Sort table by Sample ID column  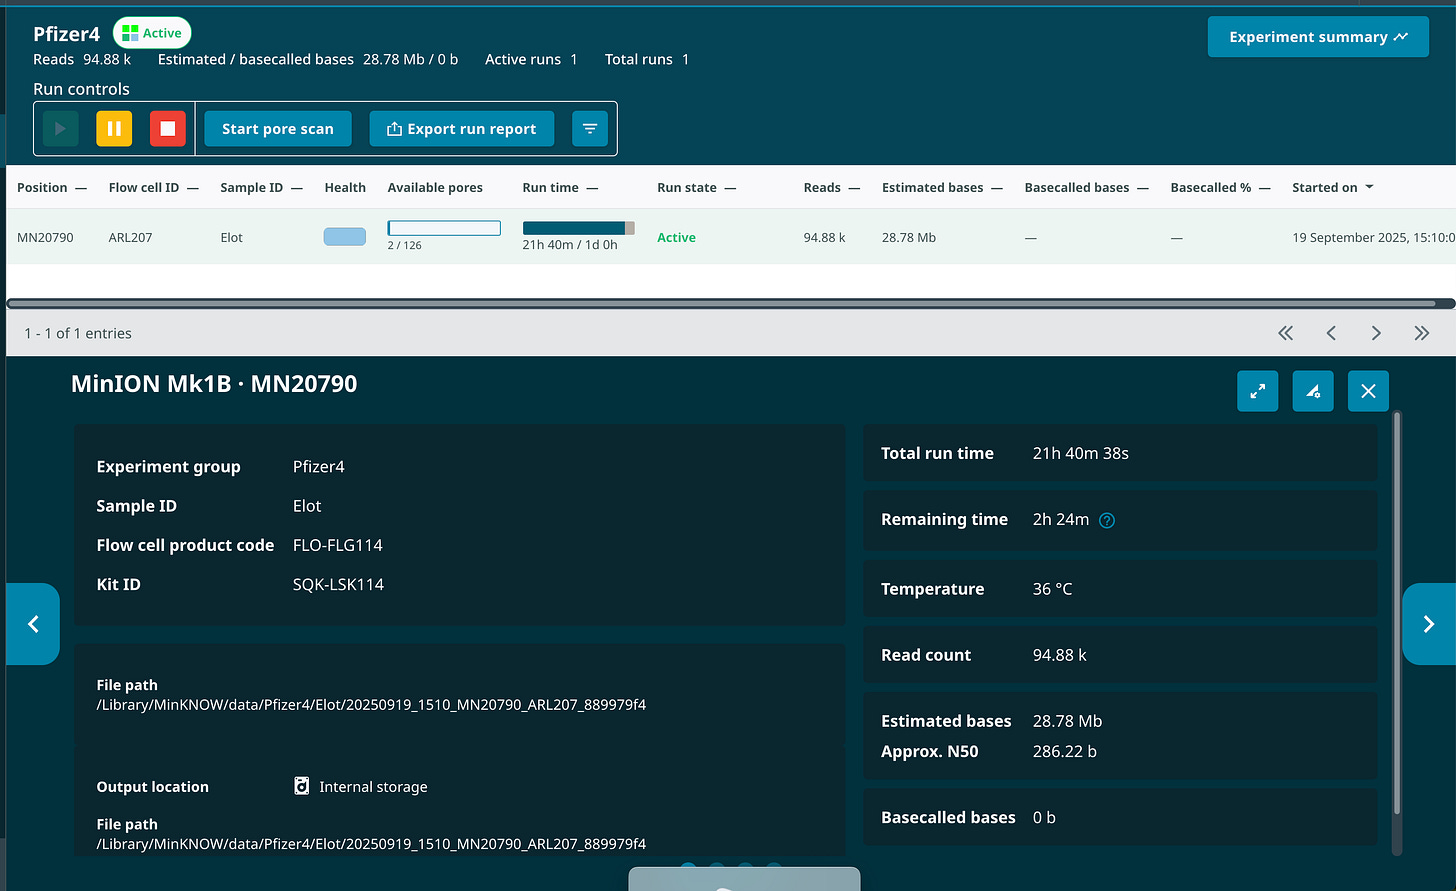[x=261, y=187]
